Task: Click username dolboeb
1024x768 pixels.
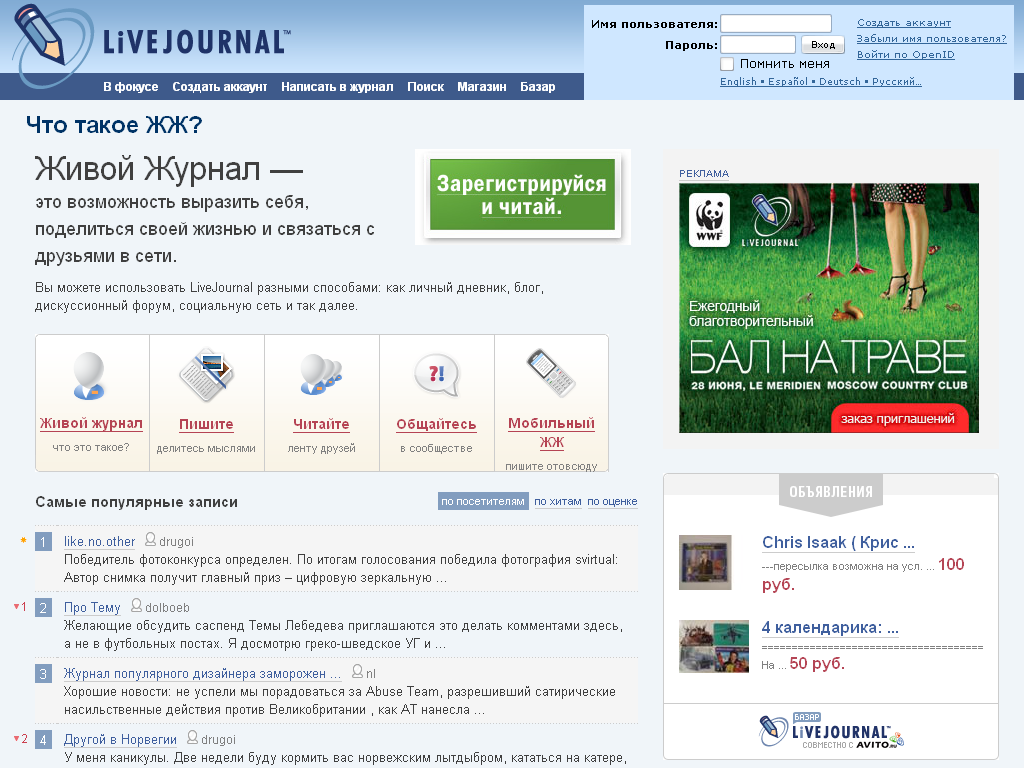Action: (167, 607)
